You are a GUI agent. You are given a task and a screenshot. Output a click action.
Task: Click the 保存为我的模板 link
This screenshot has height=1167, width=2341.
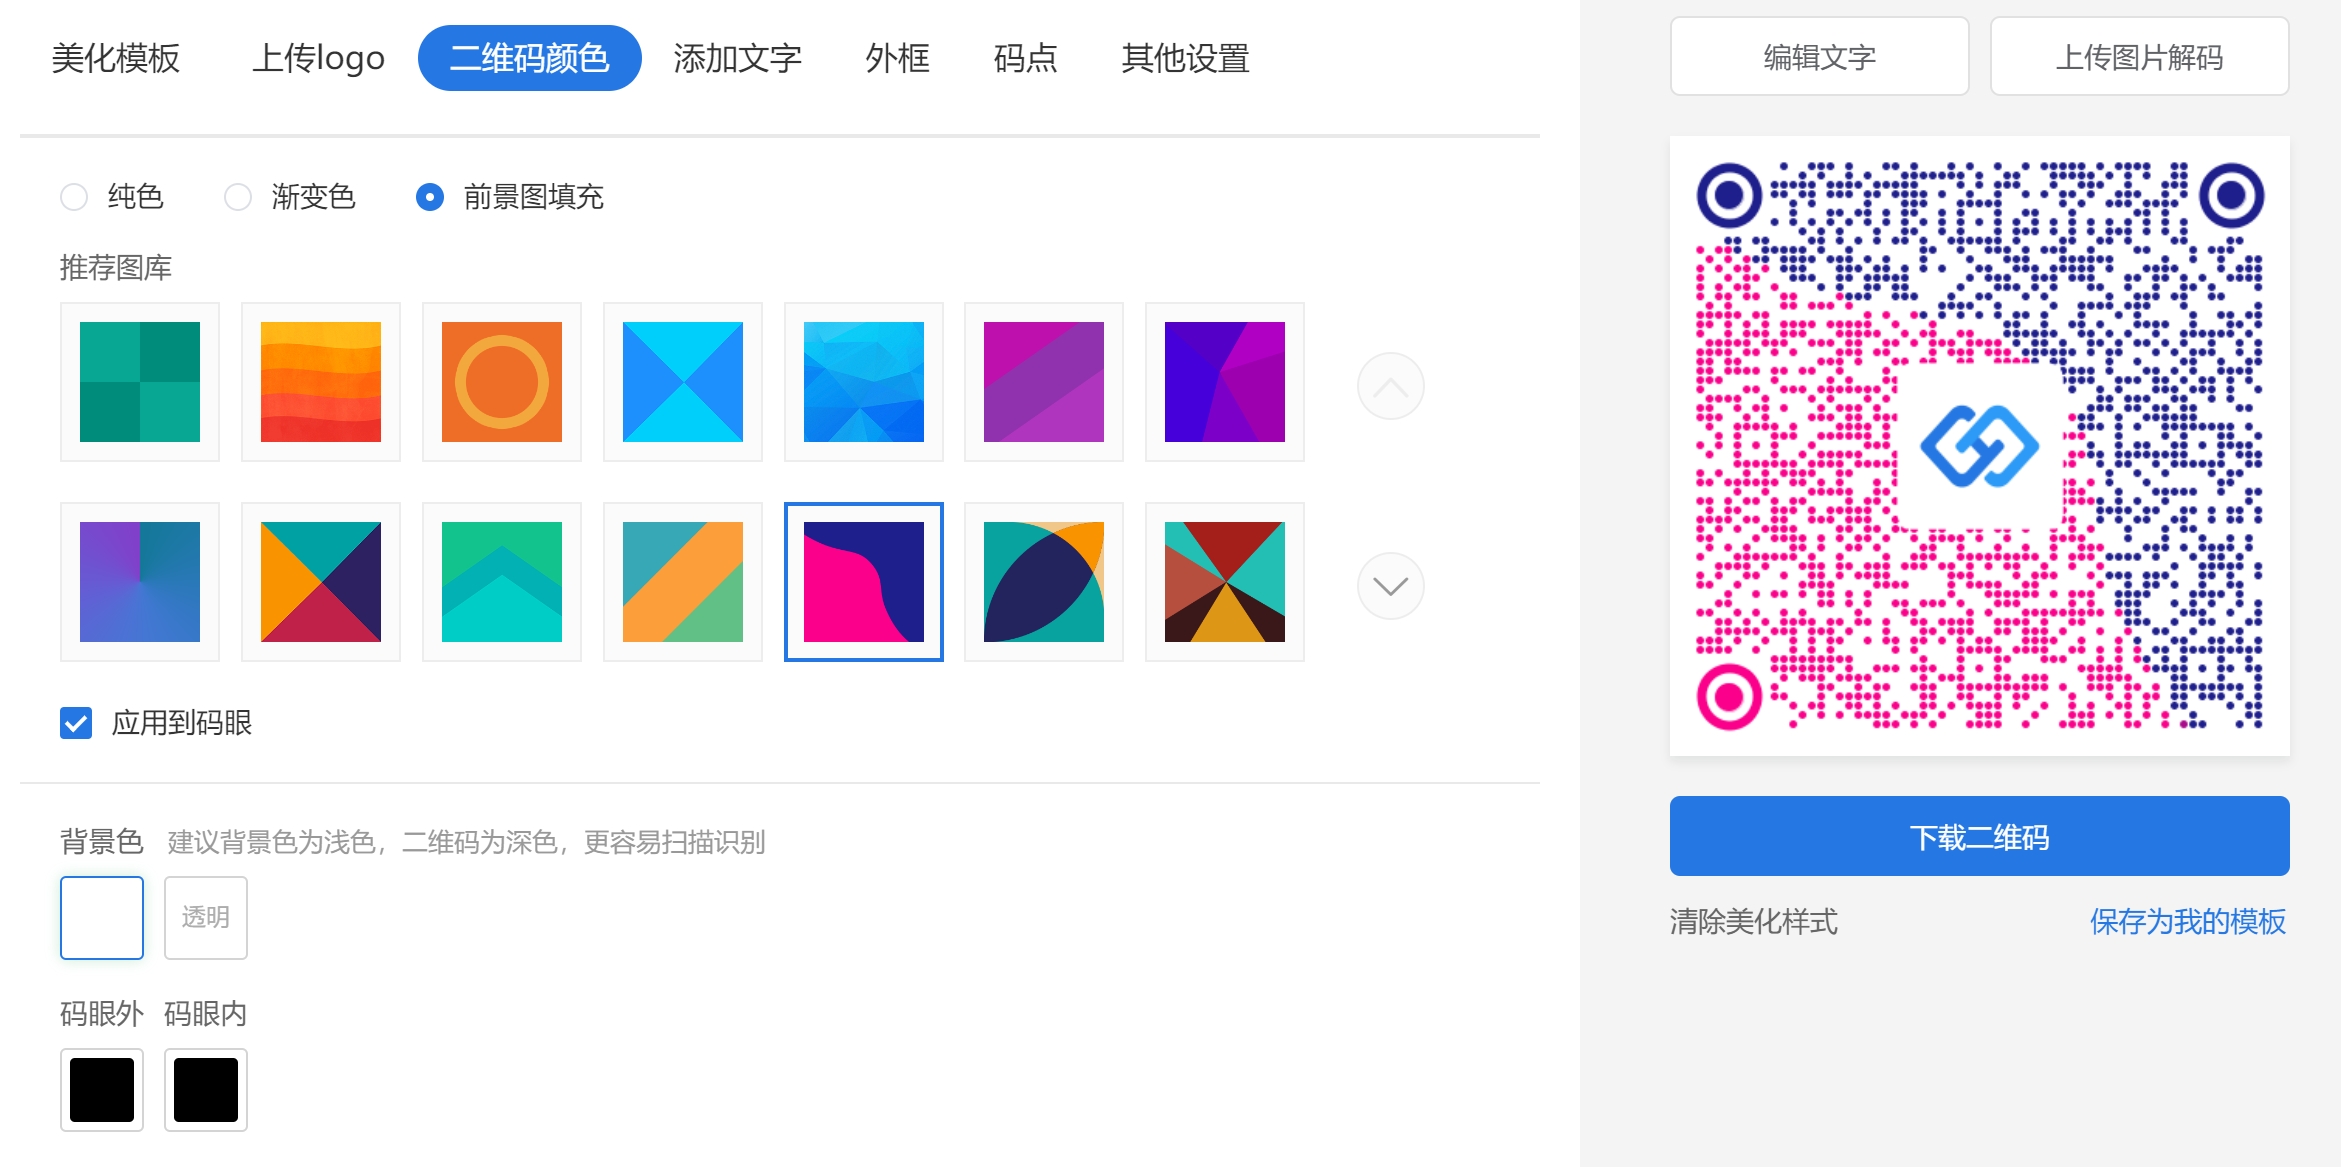[2188, 921]
